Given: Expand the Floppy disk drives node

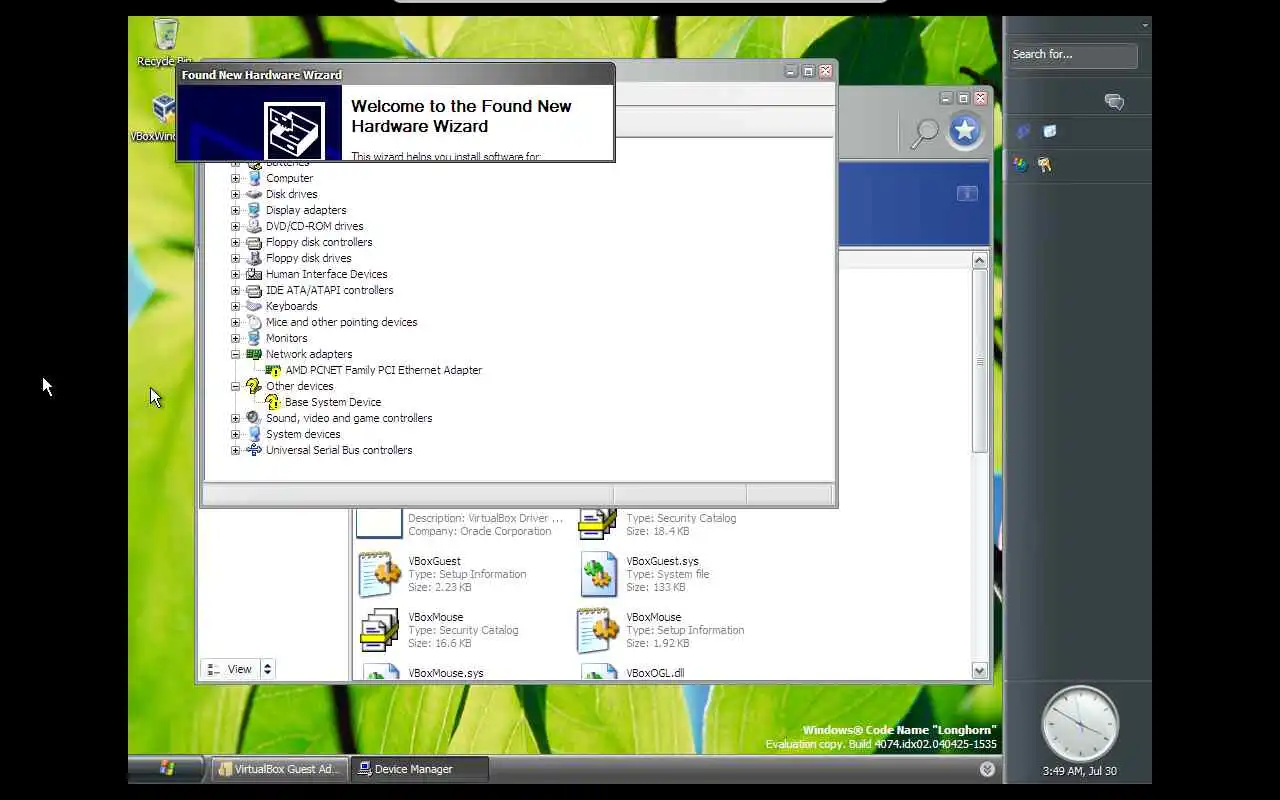Looking at the screenshot, I should click(x=236, y=258).
